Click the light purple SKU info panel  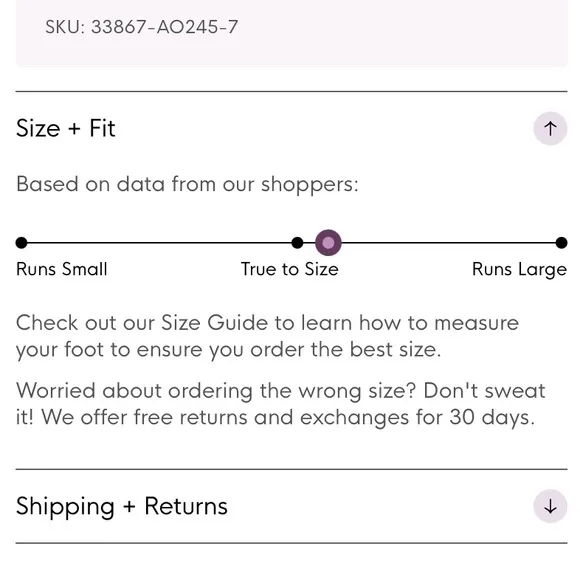291,33
